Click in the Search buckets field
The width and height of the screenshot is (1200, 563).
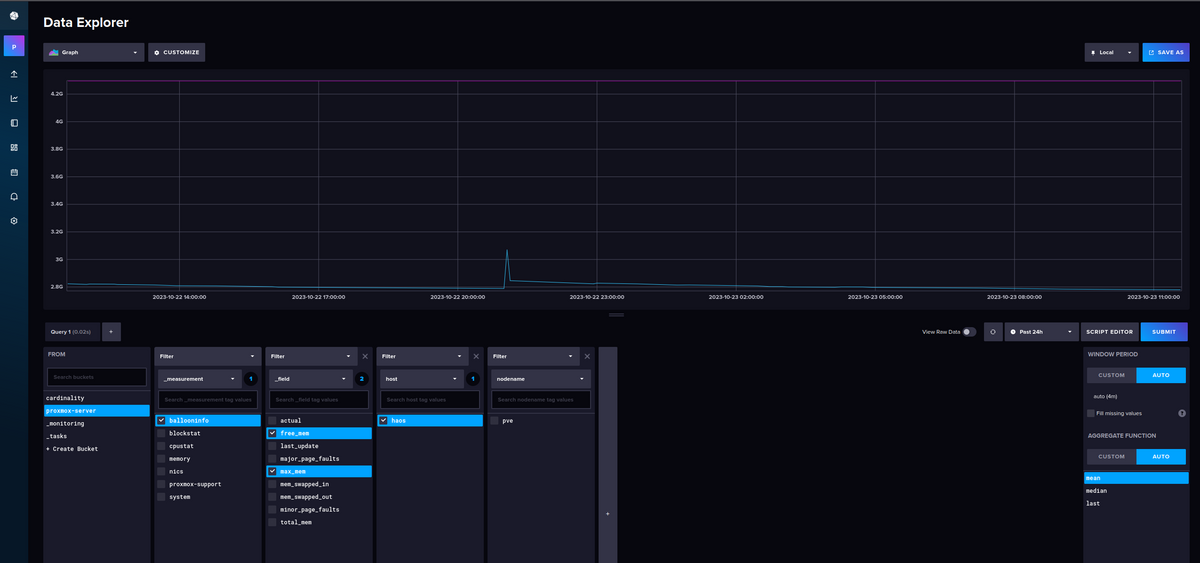pos(96,376)
